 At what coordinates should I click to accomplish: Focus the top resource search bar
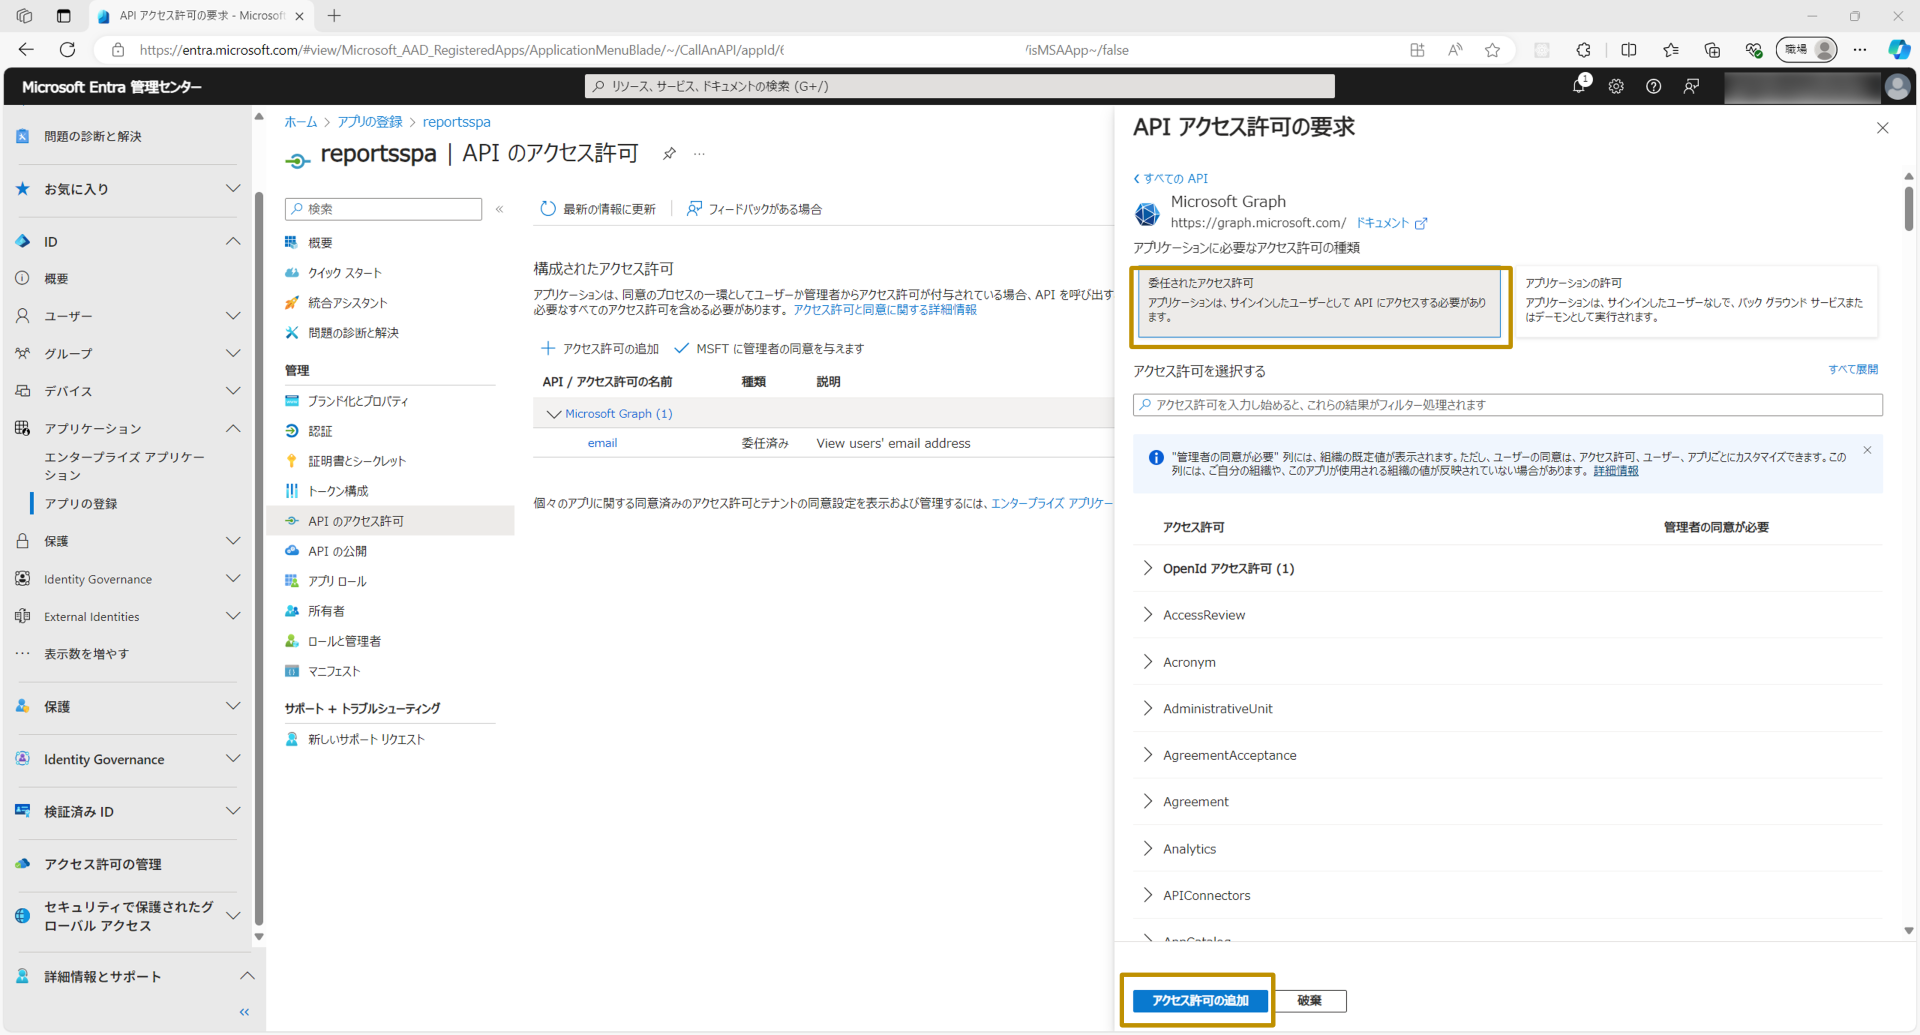[960, 86]
